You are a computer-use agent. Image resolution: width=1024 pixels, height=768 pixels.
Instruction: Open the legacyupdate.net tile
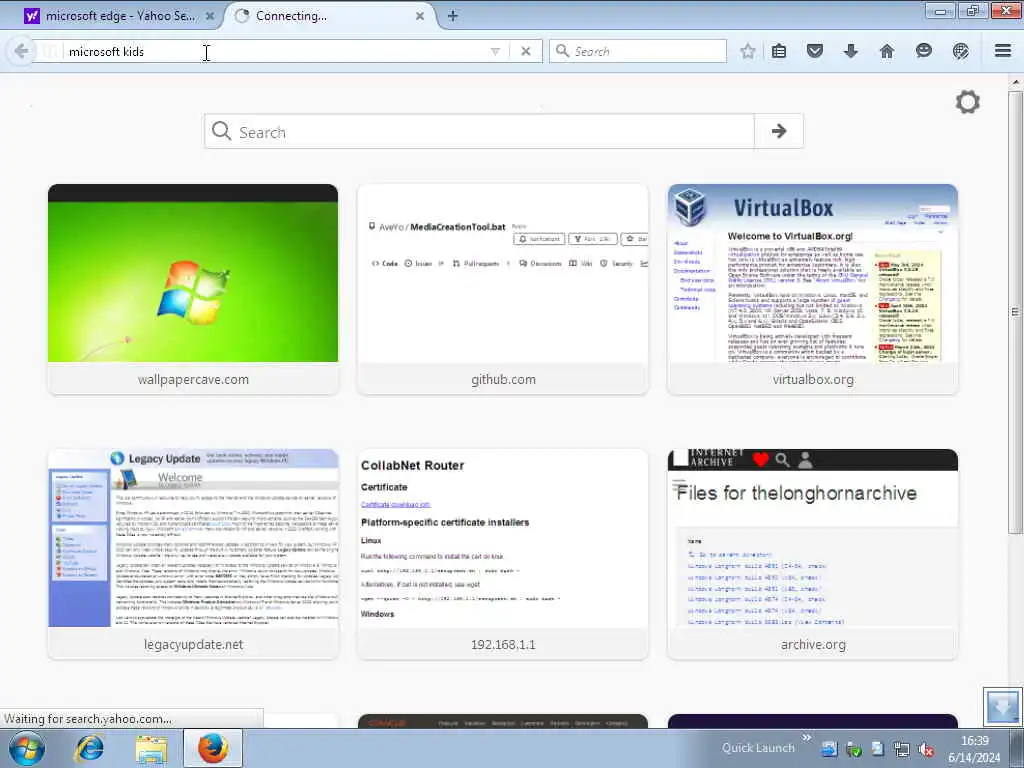tap(193, 554)
